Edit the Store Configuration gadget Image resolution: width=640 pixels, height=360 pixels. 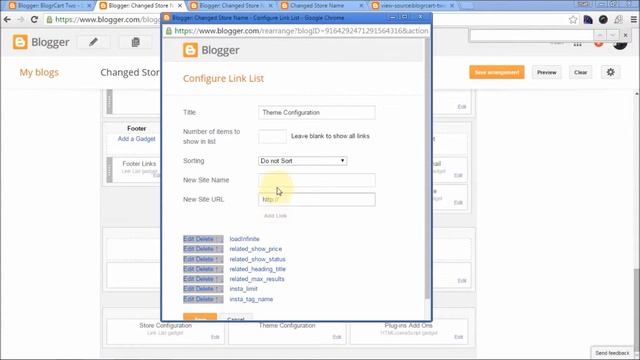tap(215, 337)
